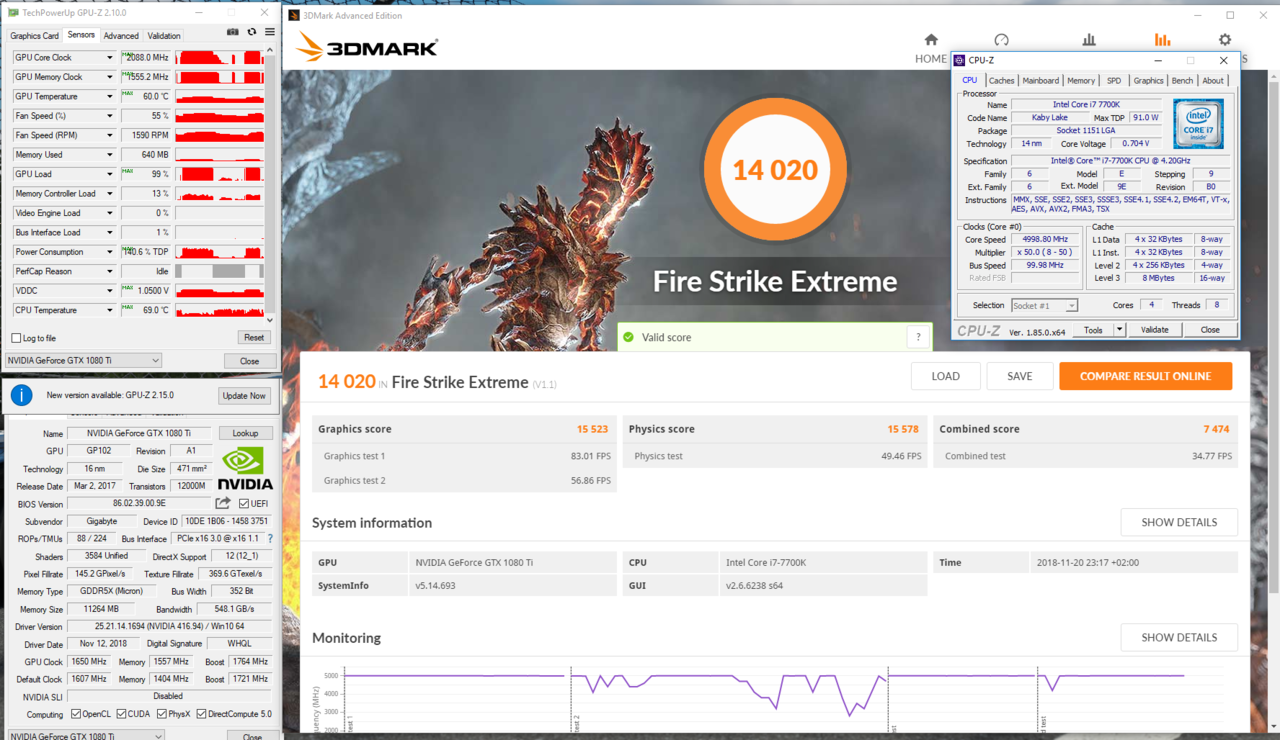The image size is (1280, 740).
Task: Click the GPU-Z title bar icon
Action: pos(13,14)
